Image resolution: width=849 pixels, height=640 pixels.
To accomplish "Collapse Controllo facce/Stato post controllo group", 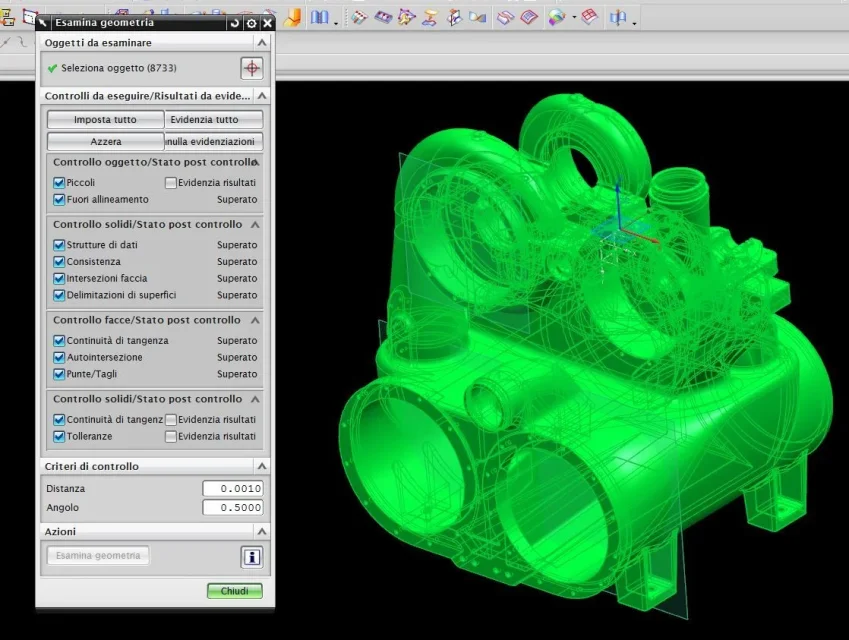I will pos(255,321).
